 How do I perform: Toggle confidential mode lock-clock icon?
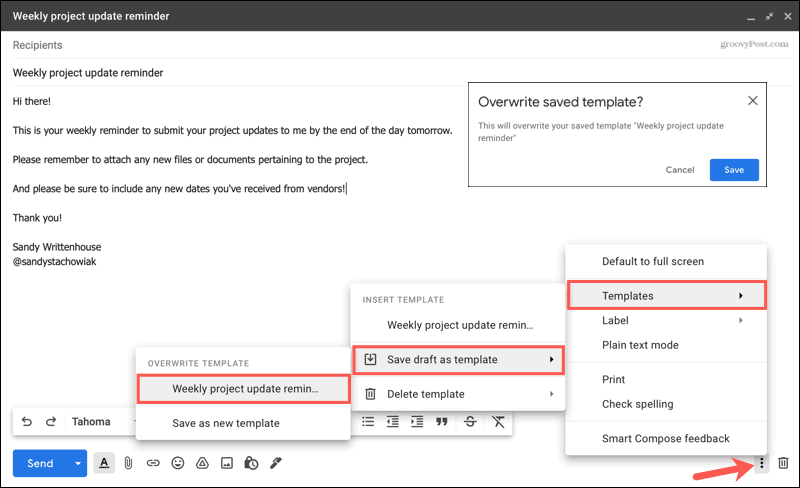coord(251,463)
